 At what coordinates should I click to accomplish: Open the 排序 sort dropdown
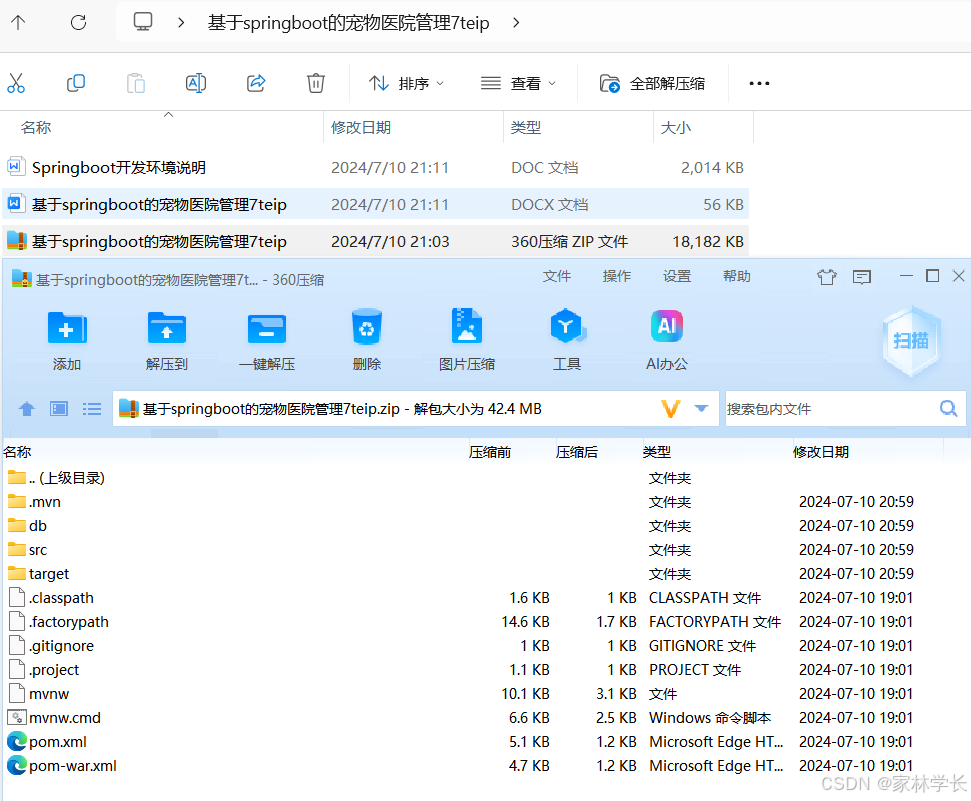(406, 84)
